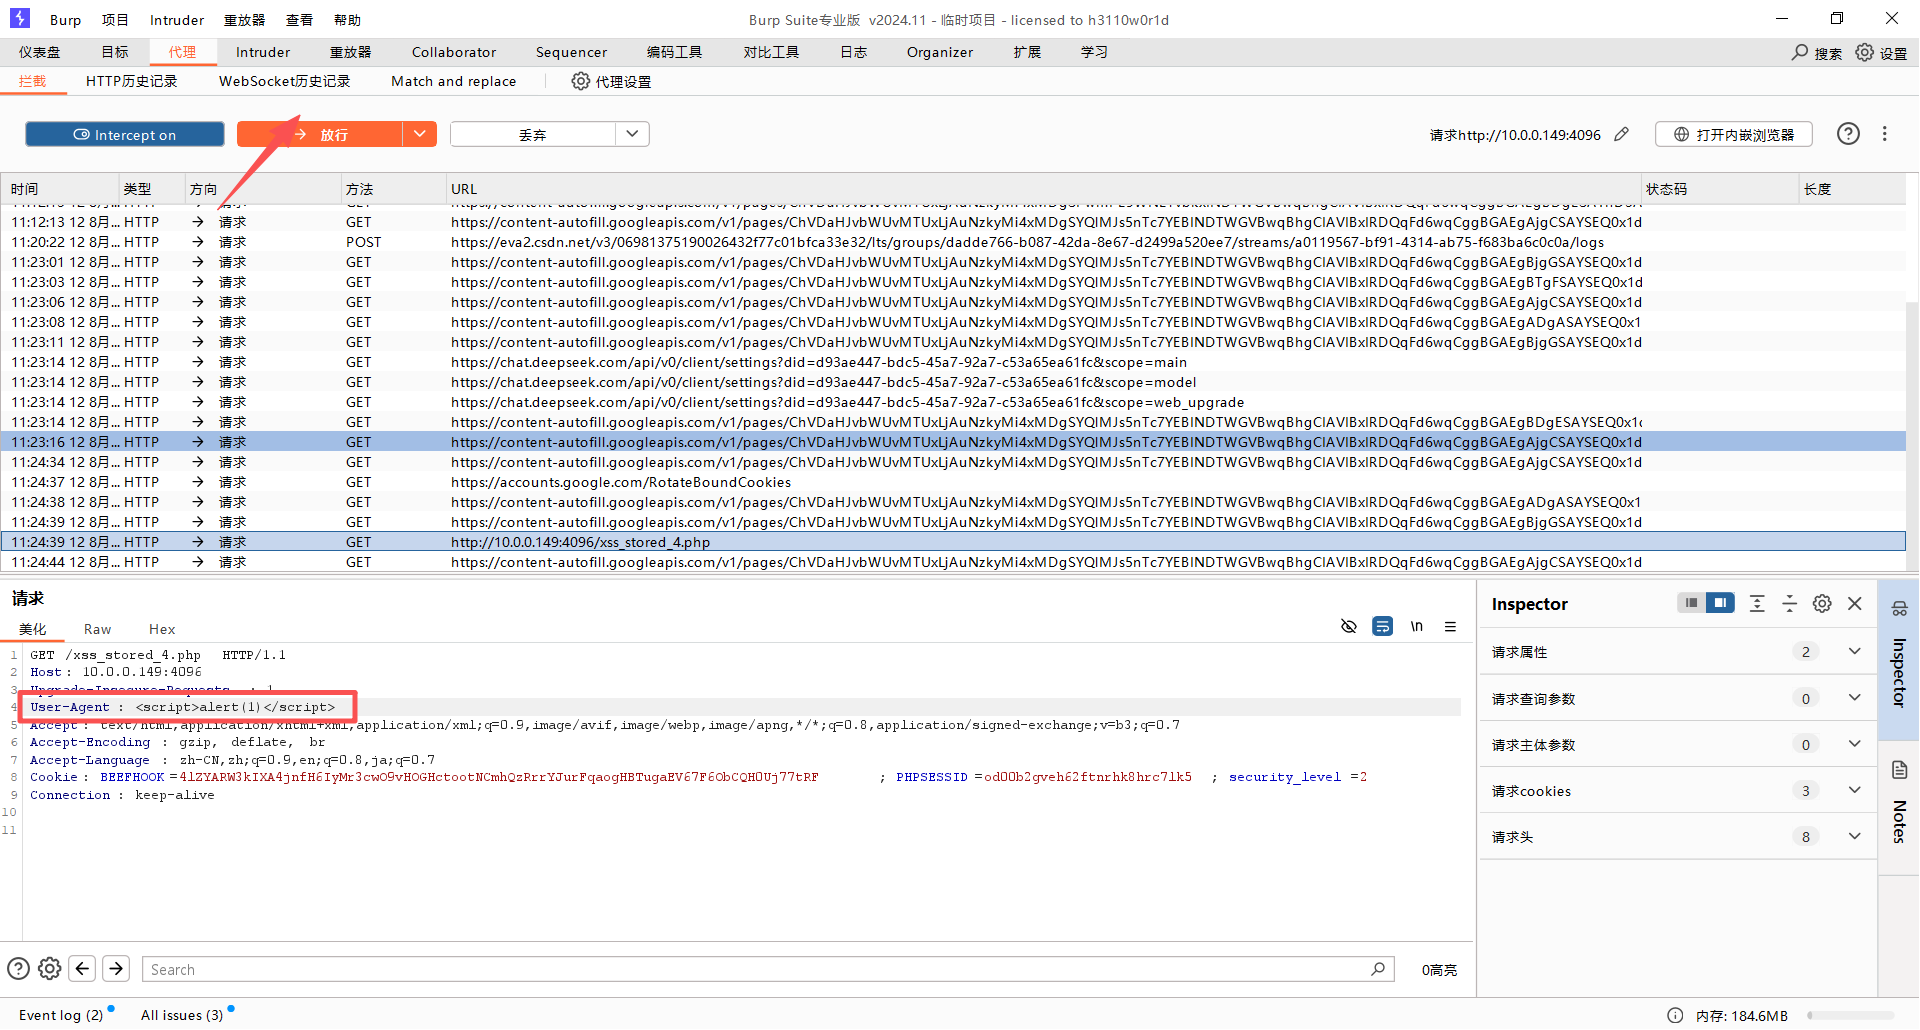Screen dimensions: 1920x1030
Task: Close the Inspector panel
Action: [x=1855, y=603]
